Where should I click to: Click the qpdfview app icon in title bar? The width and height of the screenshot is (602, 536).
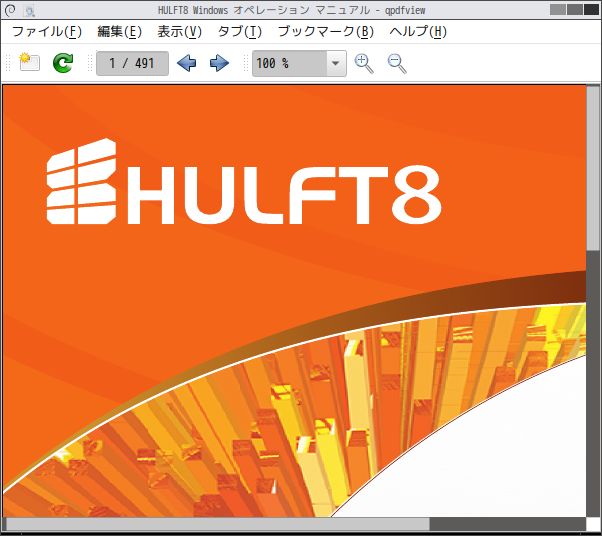[29, 10]
